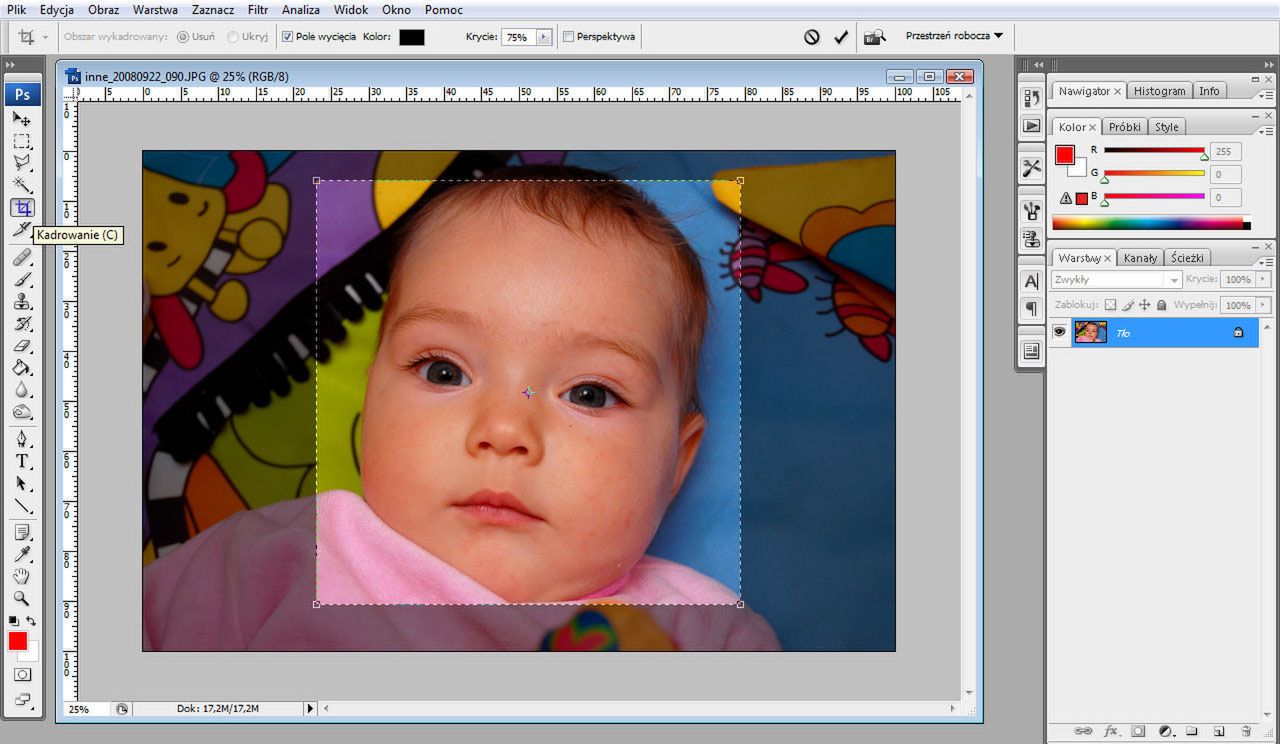
Task: Select the Zoom magnifier tool
Action: point(22,598)
